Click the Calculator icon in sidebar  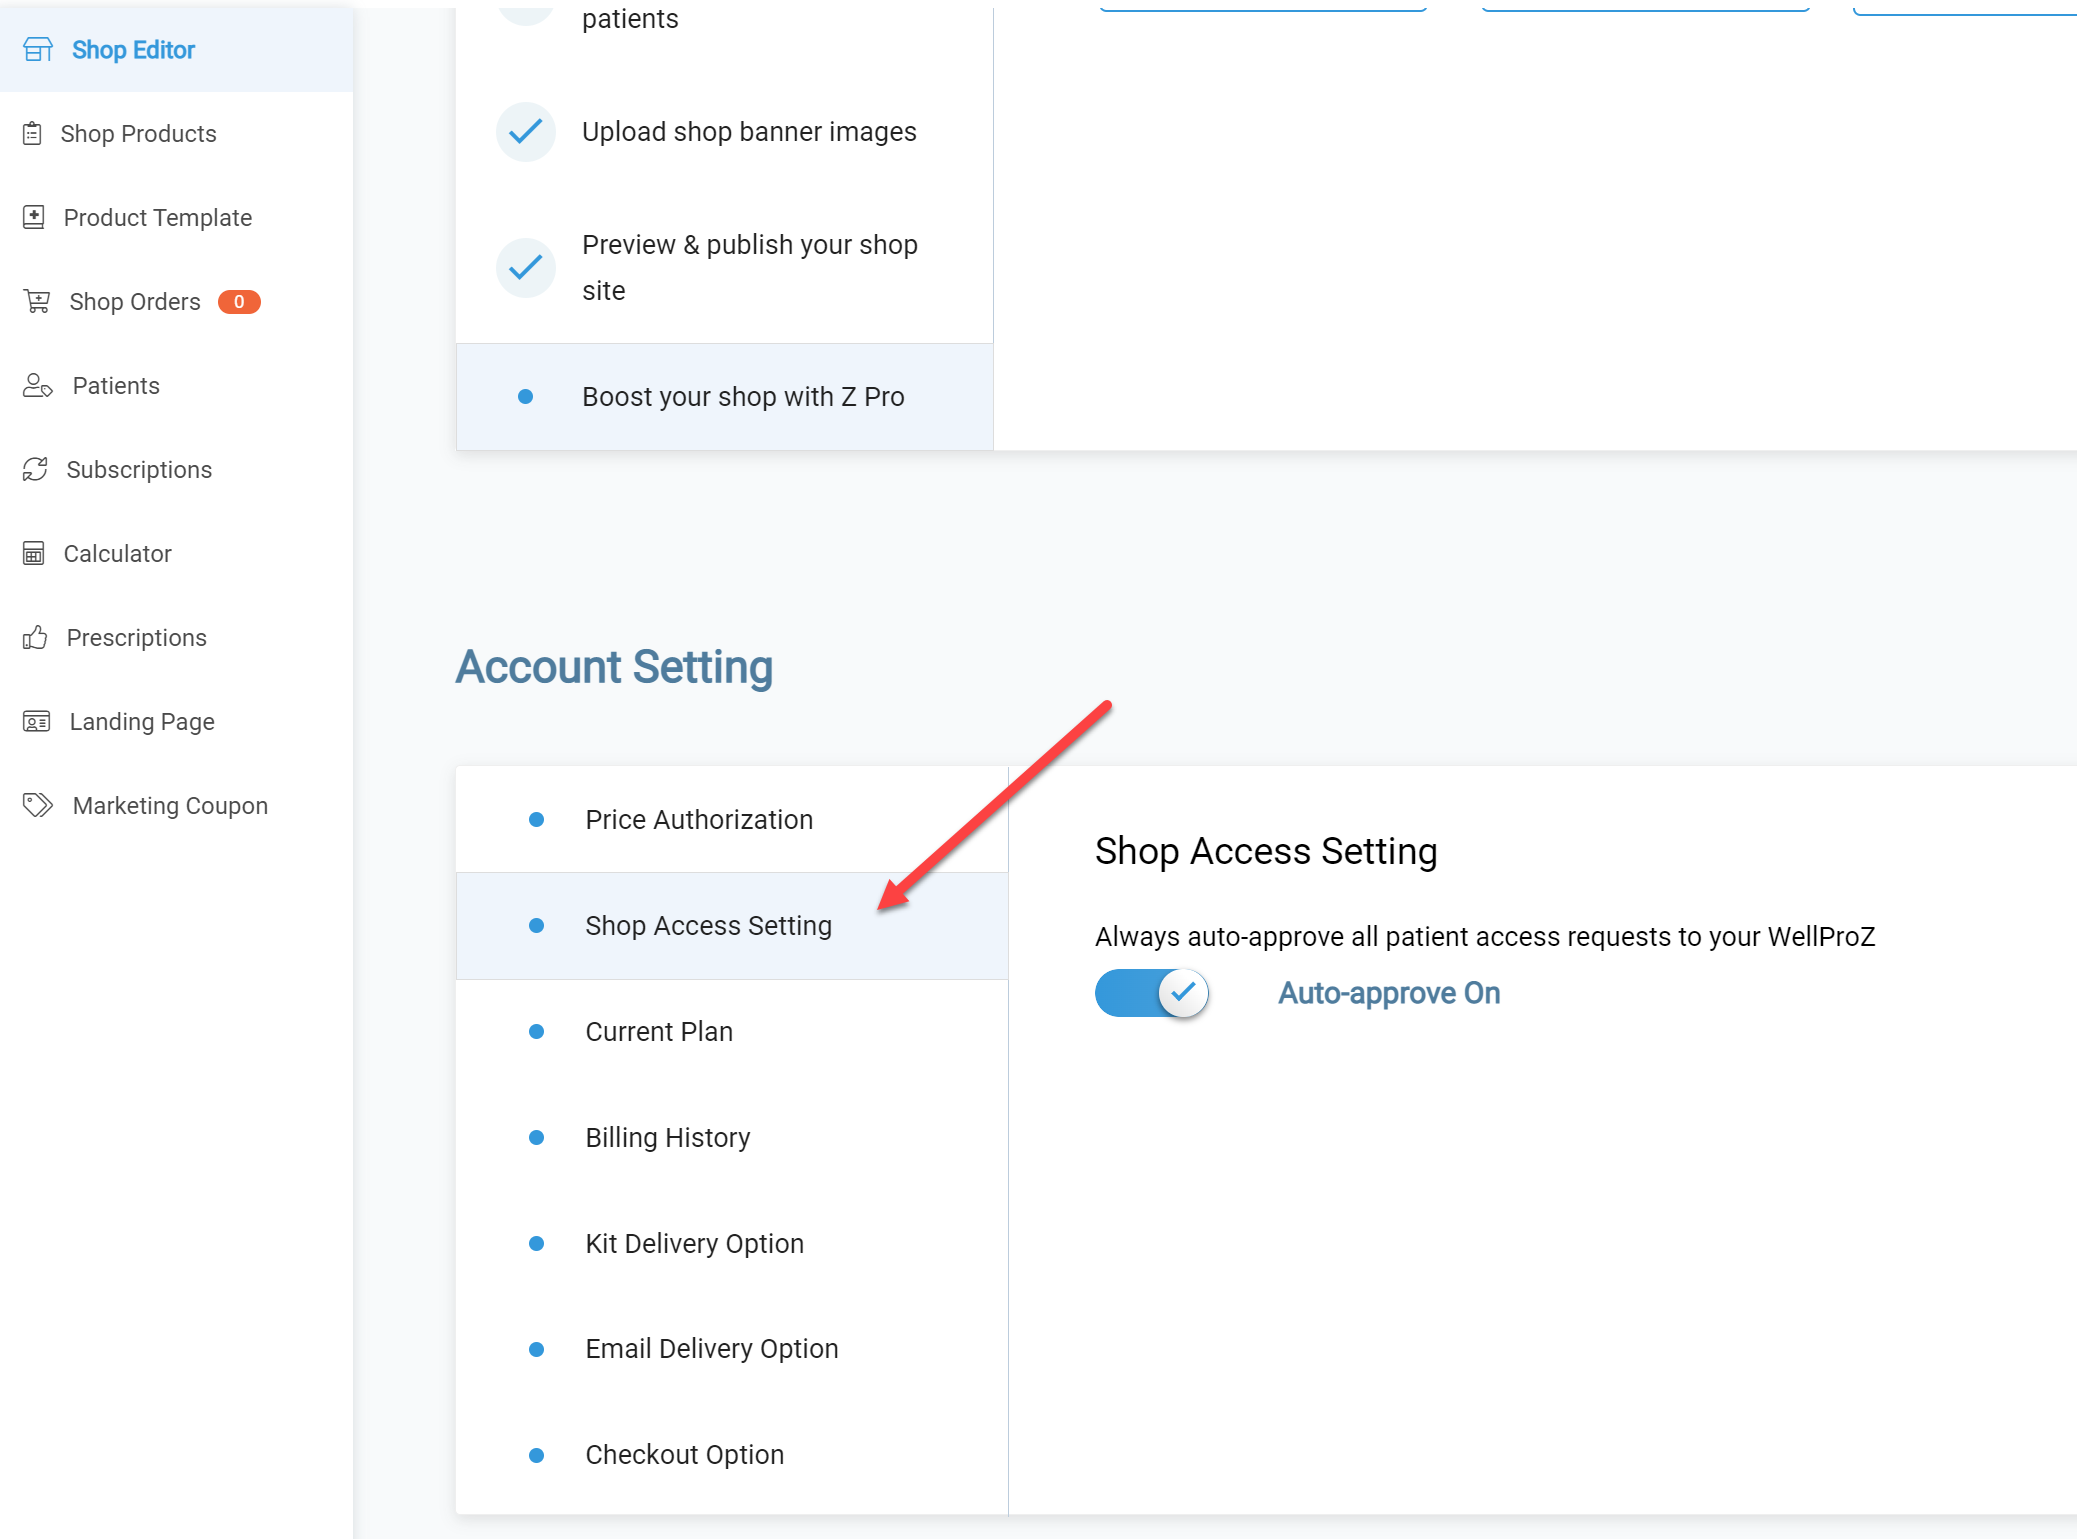[34, 553]
